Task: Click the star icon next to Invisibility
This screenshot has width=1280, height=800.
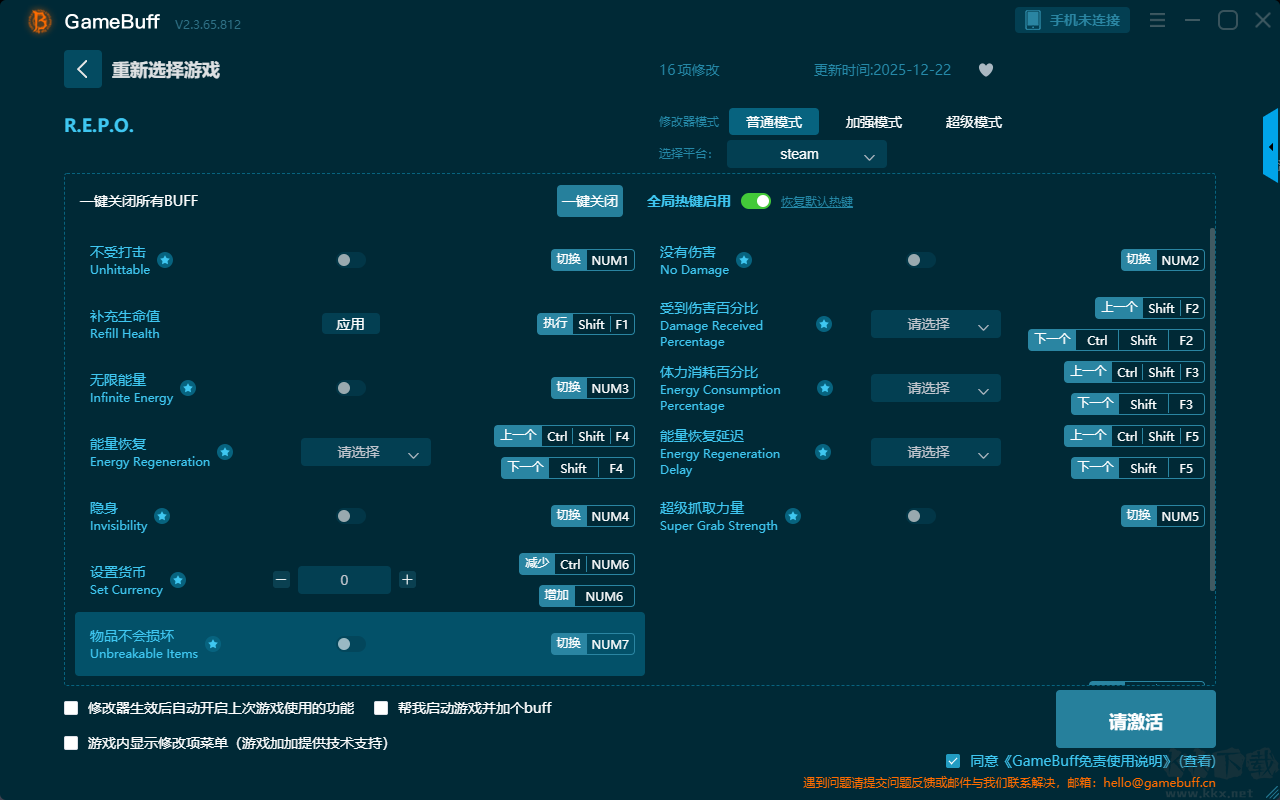Action: (161, 516)
